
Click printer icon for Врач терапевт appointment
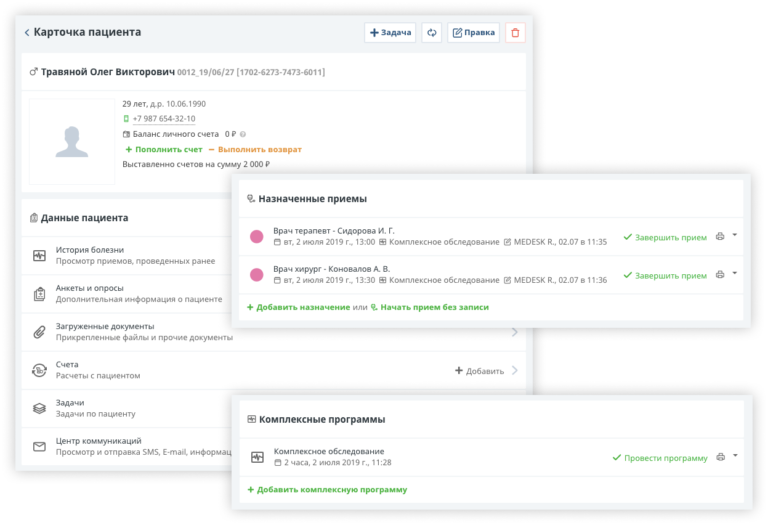(719, 237)
